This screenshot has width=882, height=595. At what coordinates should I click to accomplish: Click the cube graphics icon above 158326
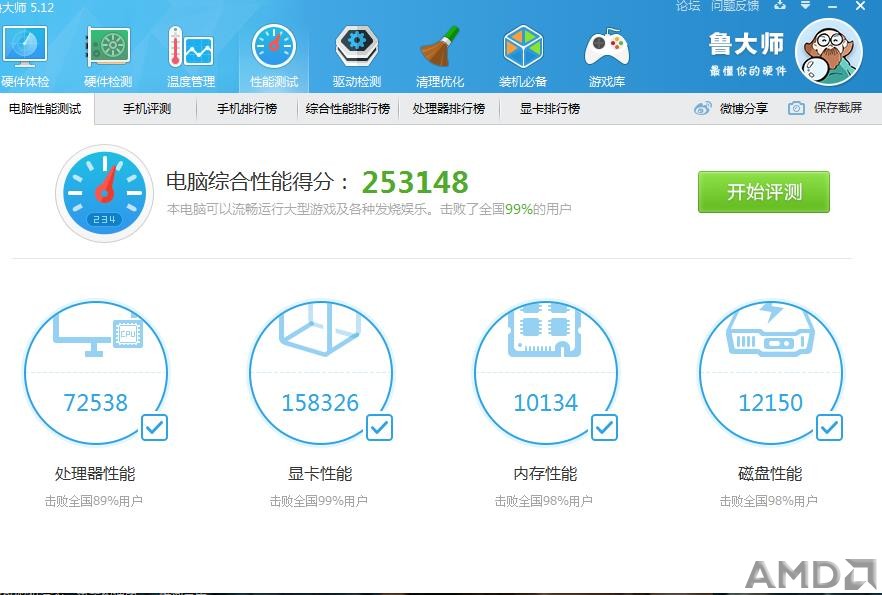point(320,331)
